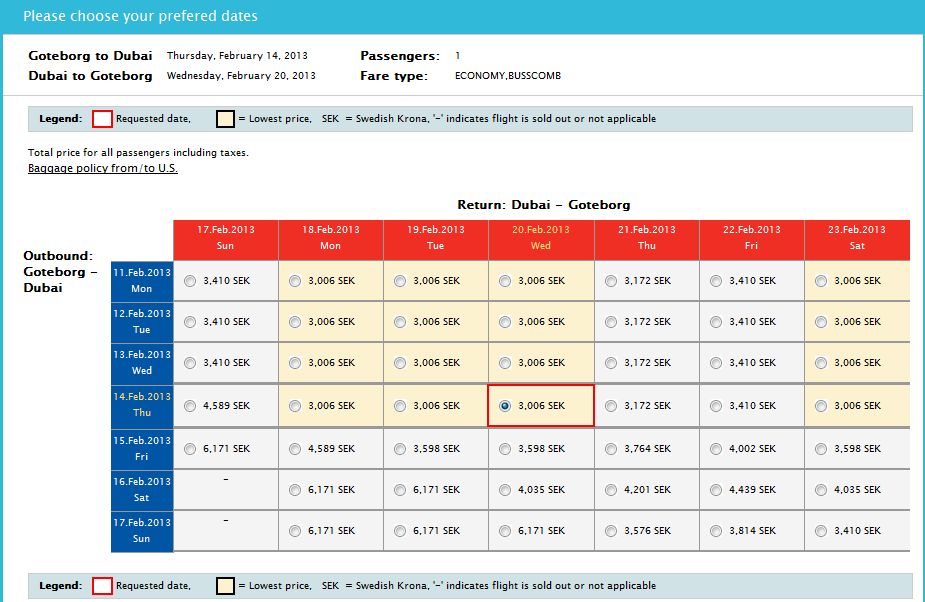The width and height of the screenshot is (925, 602).
Task: Pick 13 Feb outbound with 19 Feb return fare
Action: pos(400,363)
